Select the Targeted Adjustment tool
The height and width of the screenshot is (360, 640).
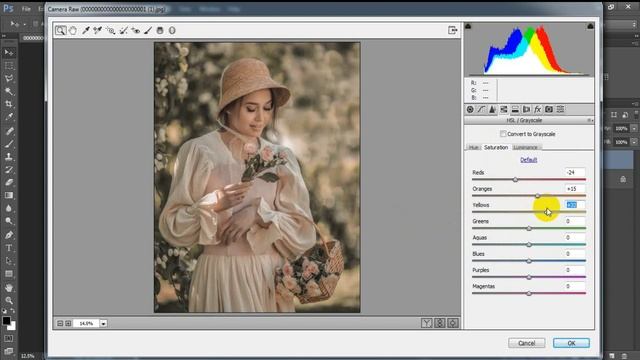click(x=110, y=30)
